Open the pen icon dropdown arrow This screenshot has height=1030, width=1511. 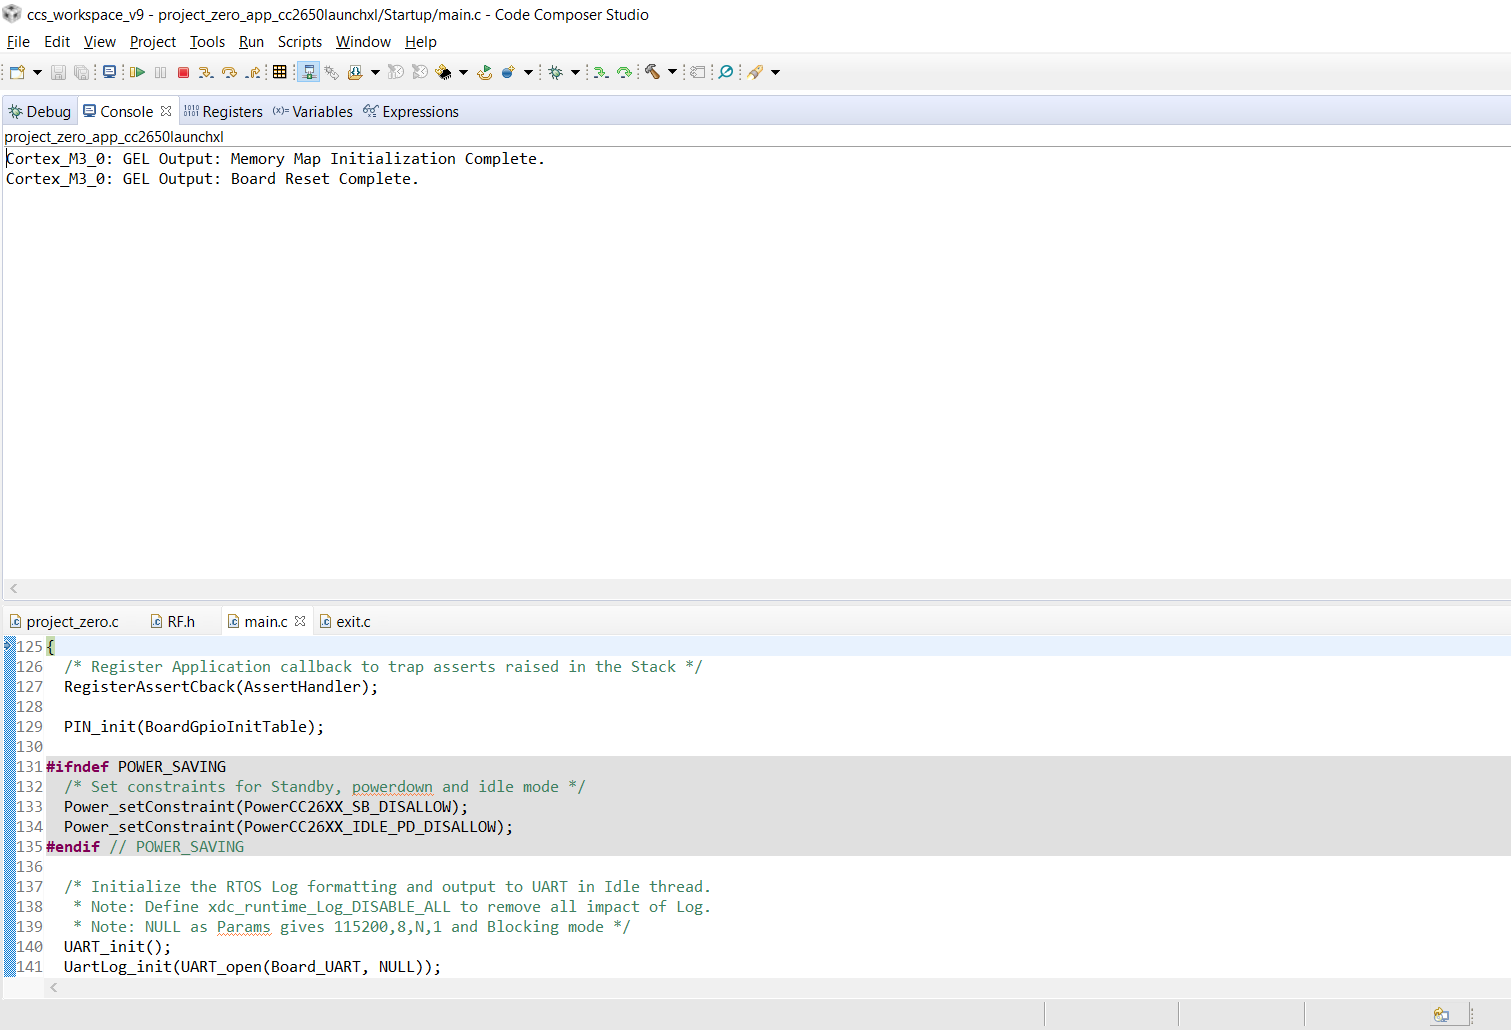point(775,72)
